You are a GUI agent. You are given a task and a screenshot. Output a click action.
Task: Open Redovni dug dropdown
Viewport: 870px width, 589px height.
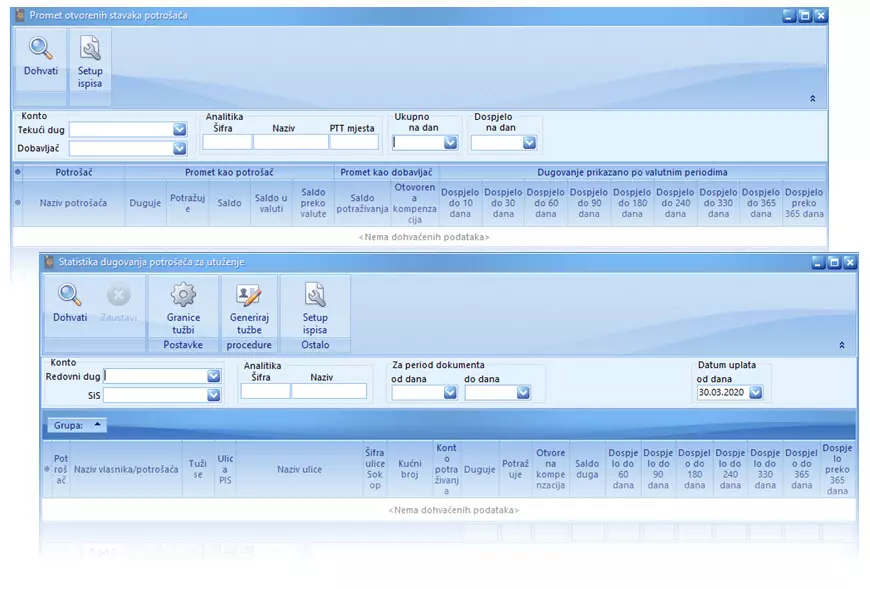click(213, 376)
